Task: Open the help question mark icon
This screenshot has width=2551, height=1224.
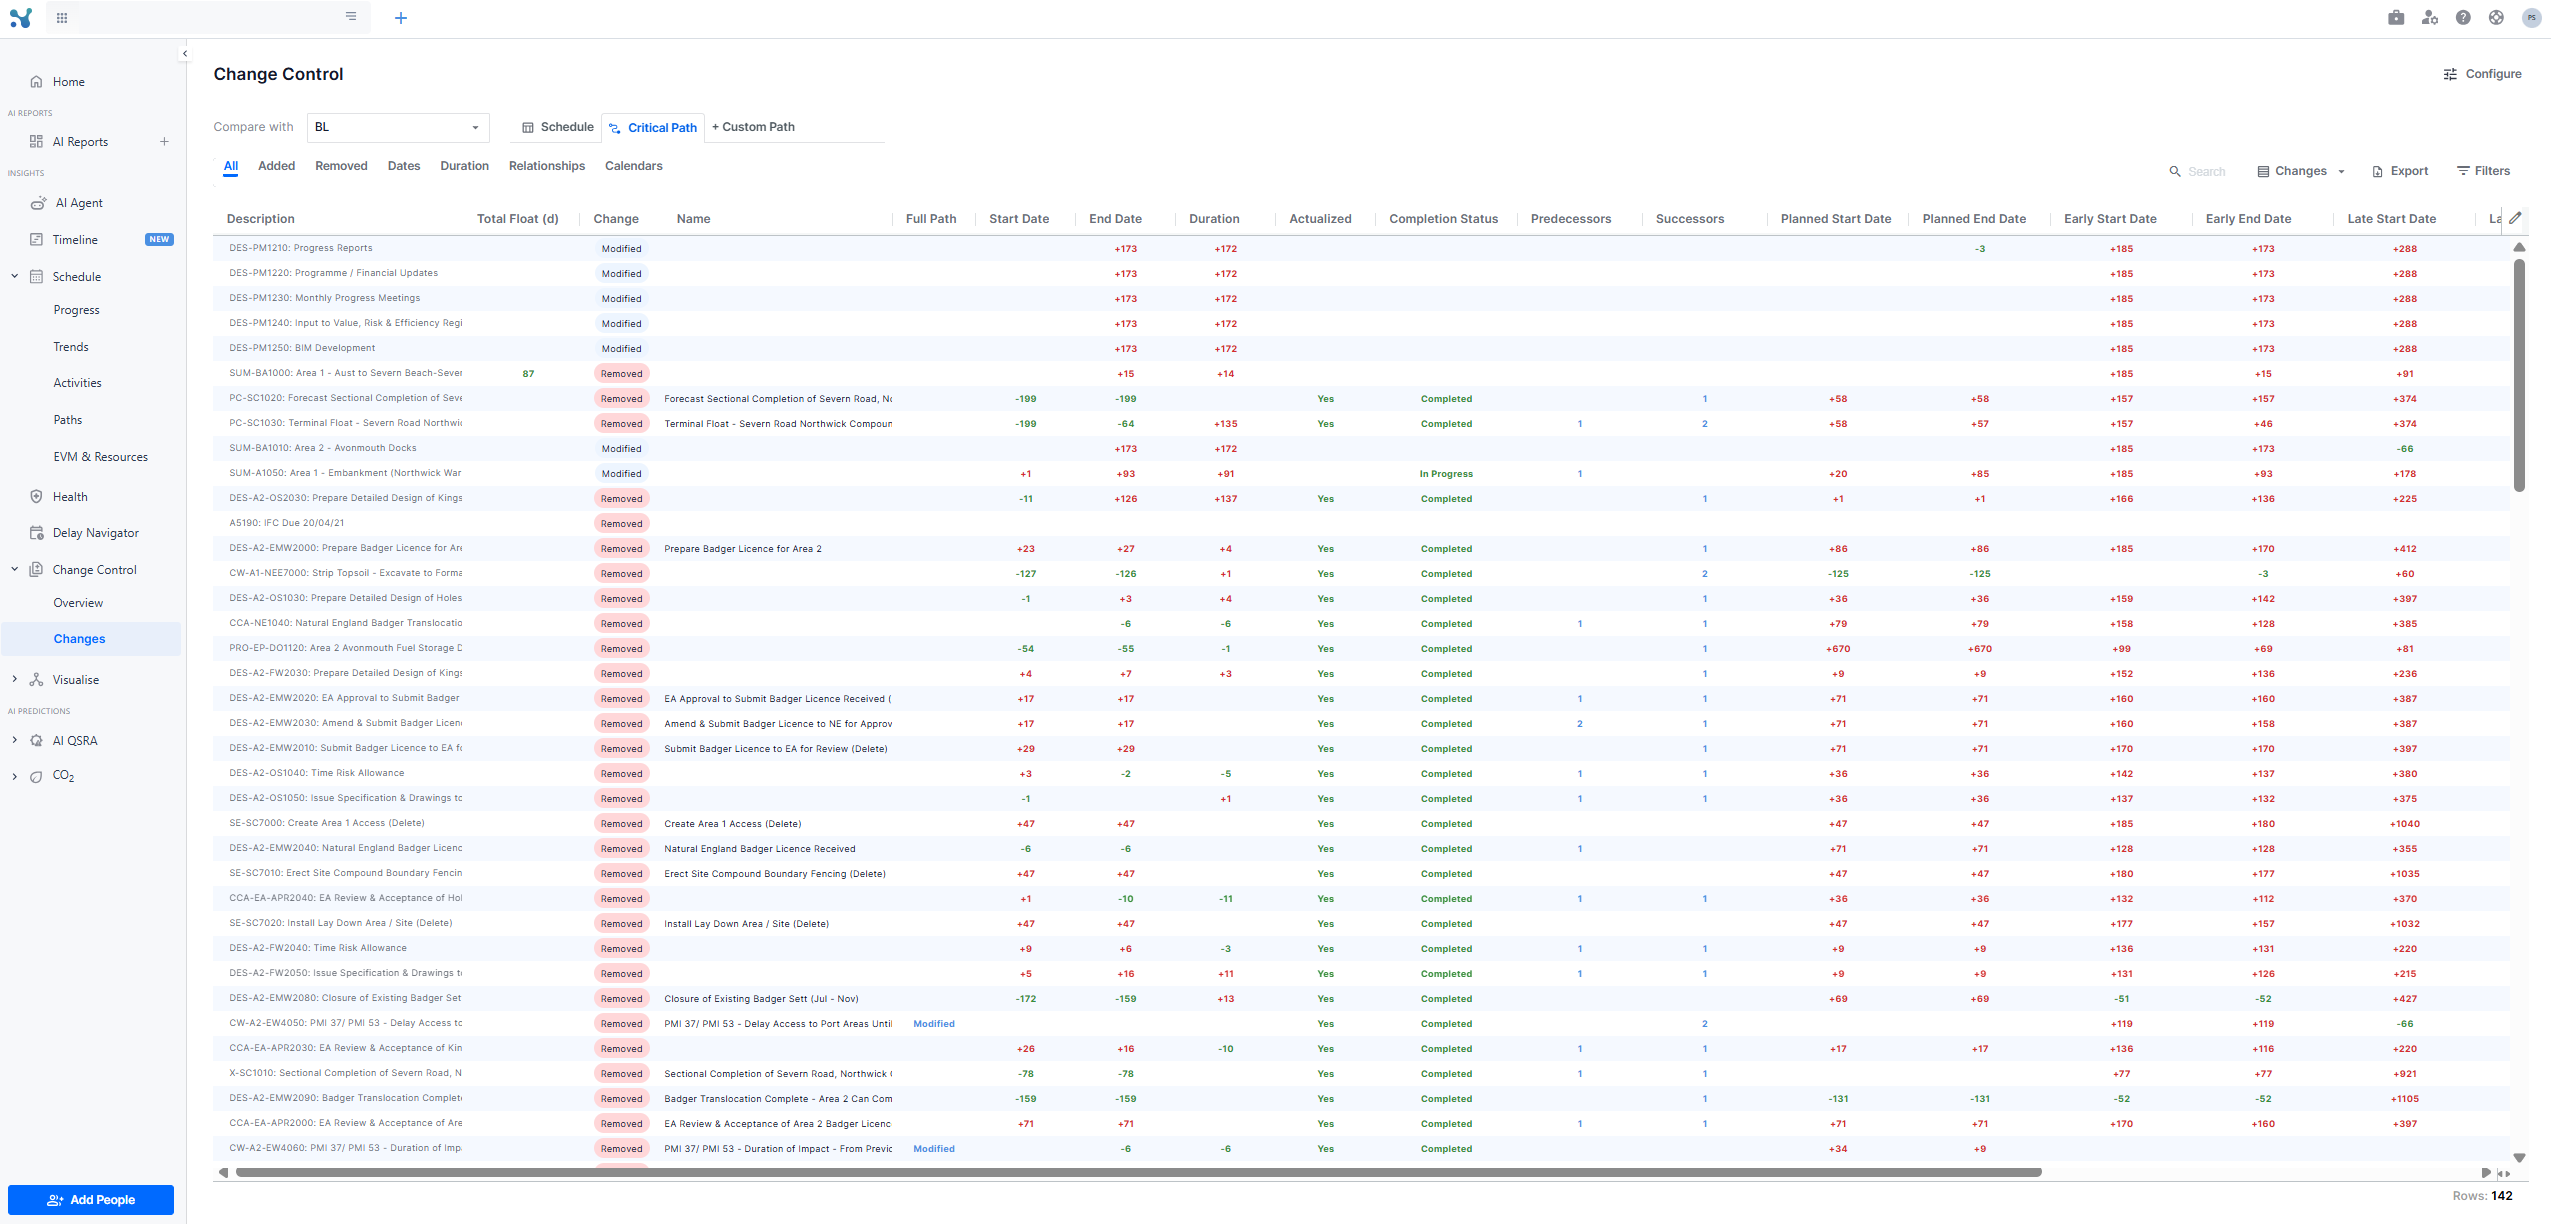Action: point(2463,17)
